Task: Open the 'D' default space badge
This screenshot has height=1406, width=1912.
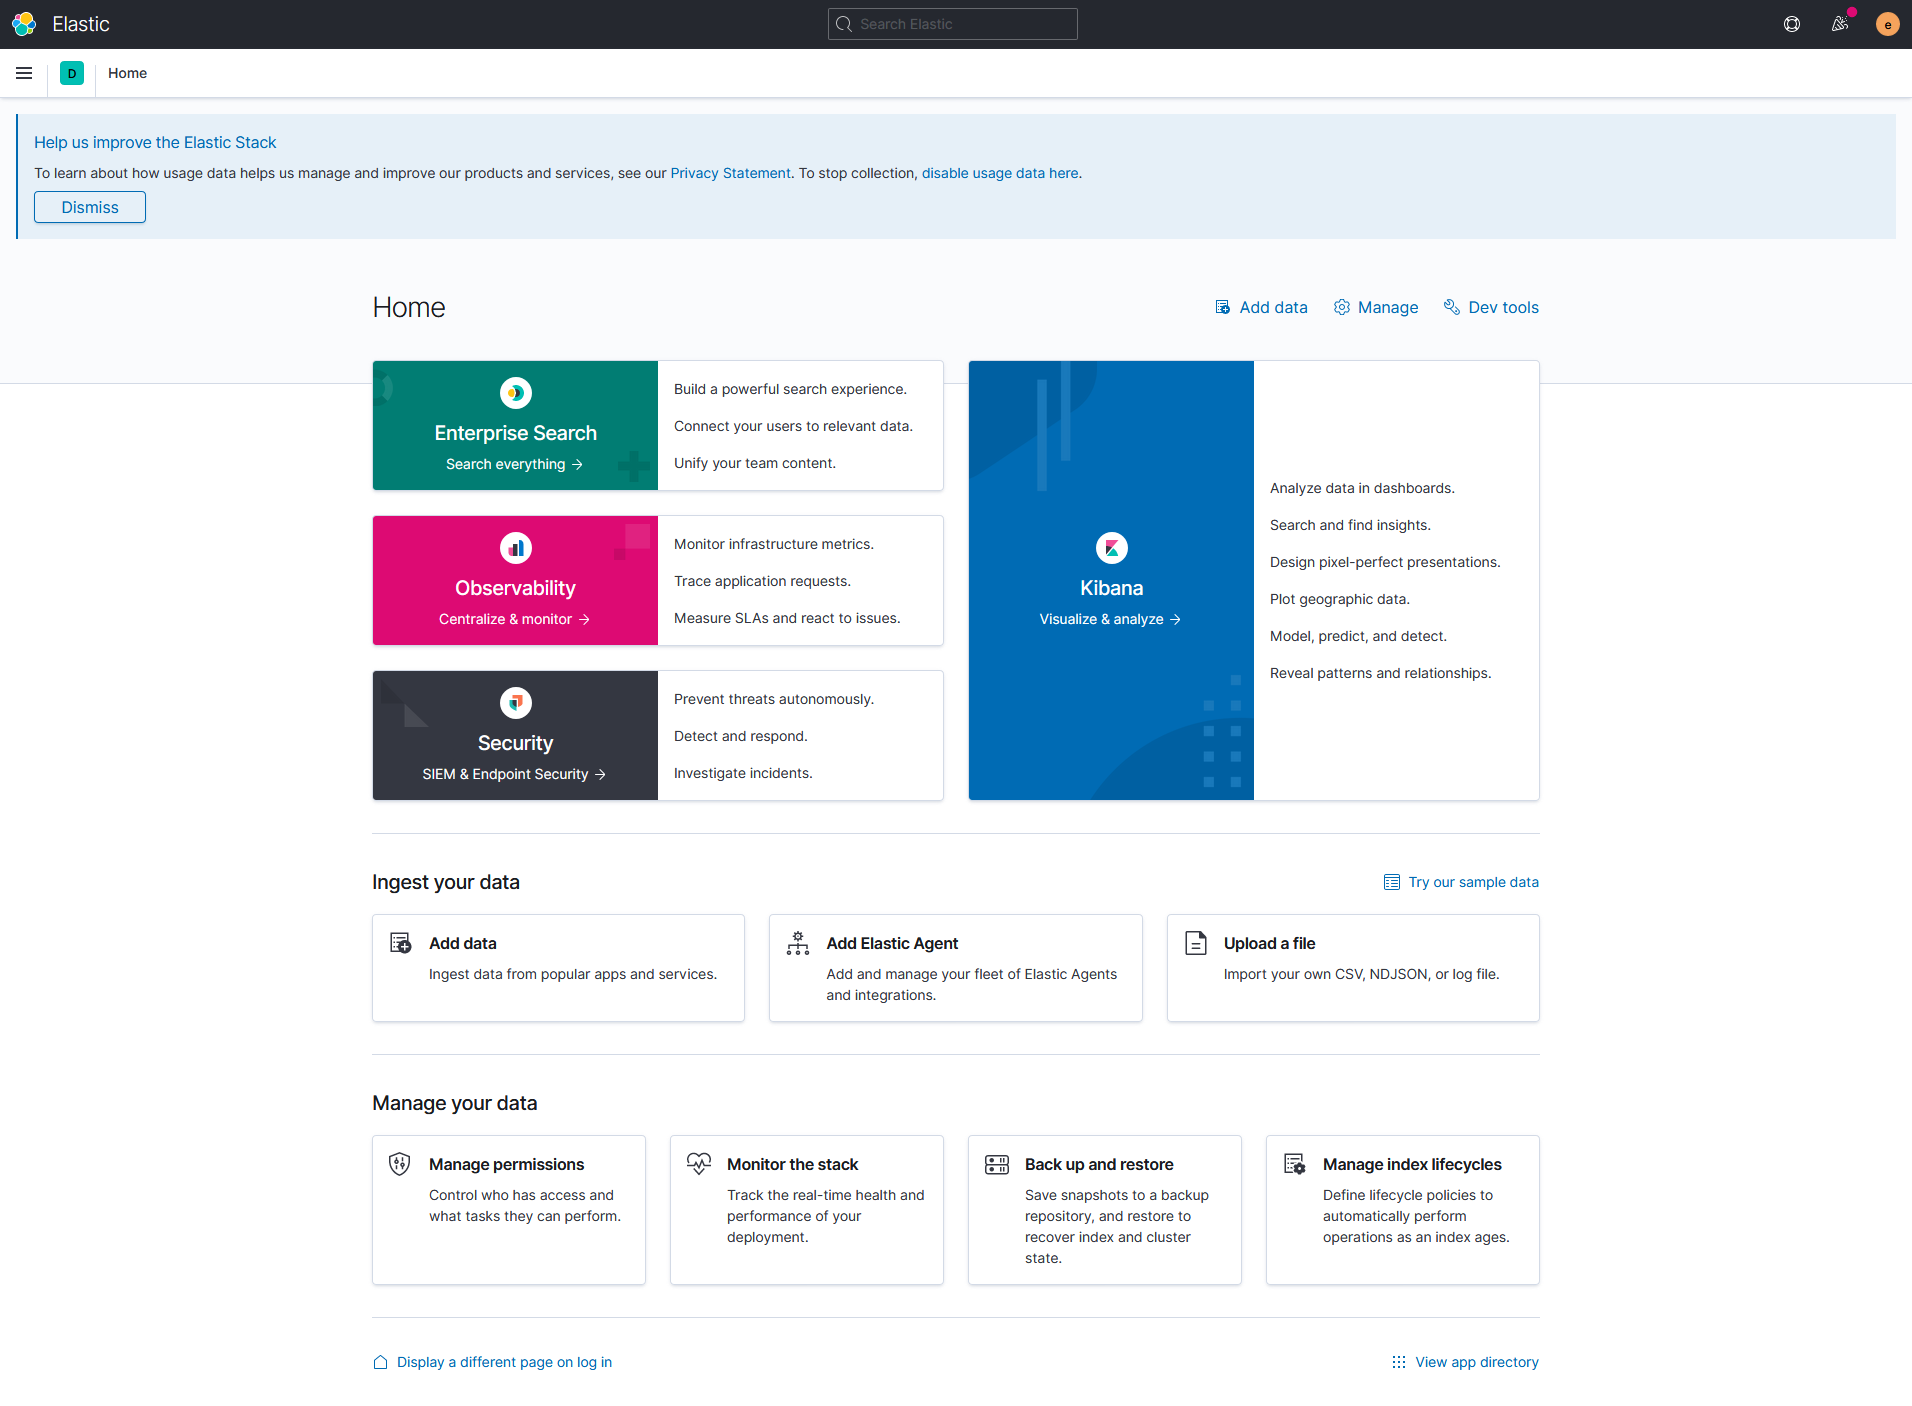Action: click(x=71, y=73)
